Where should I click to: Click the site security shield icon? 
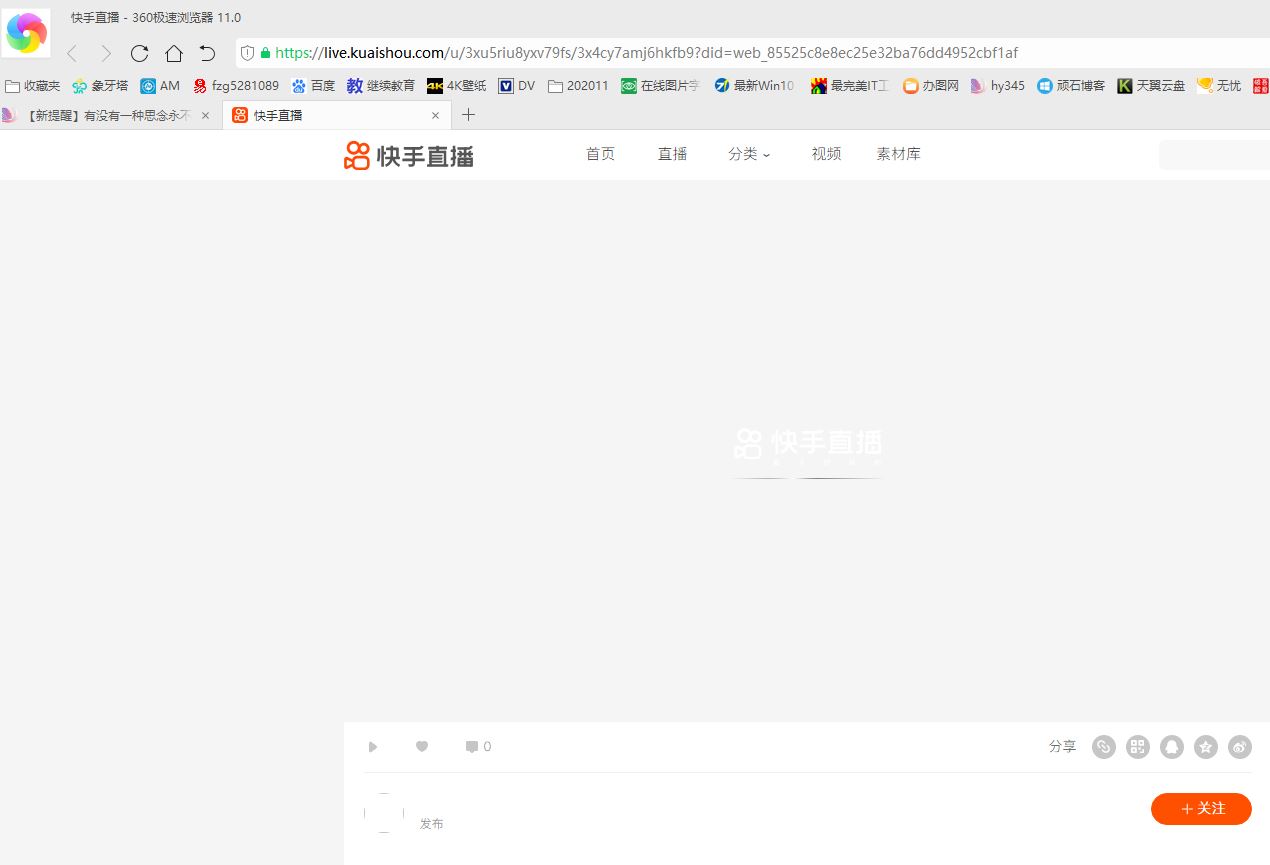(x=246, y=53)
